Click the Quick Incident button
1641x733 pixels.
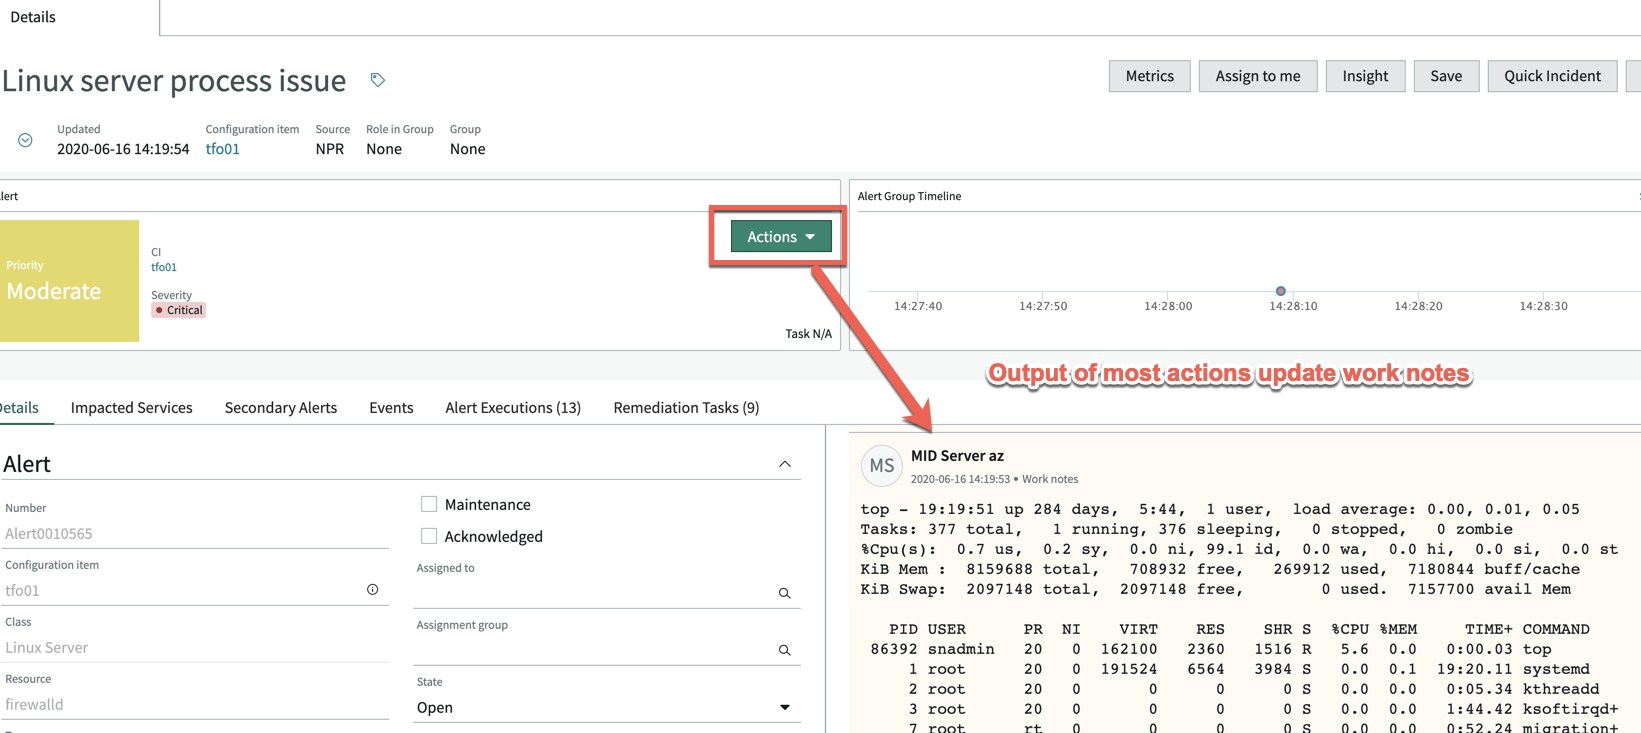click(1552, 76)
